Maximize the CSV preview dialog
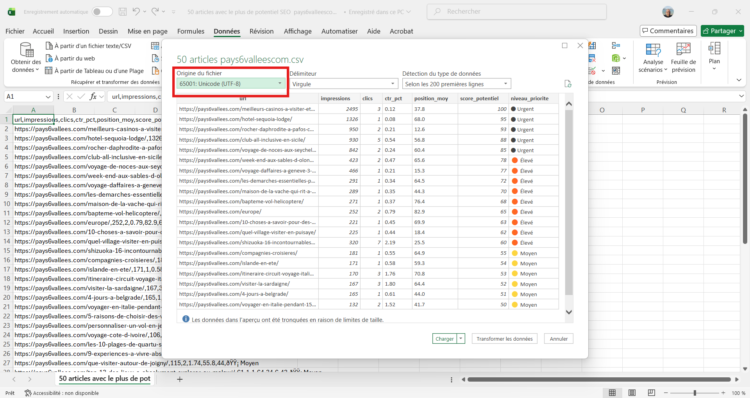 (x=564, y=45)
